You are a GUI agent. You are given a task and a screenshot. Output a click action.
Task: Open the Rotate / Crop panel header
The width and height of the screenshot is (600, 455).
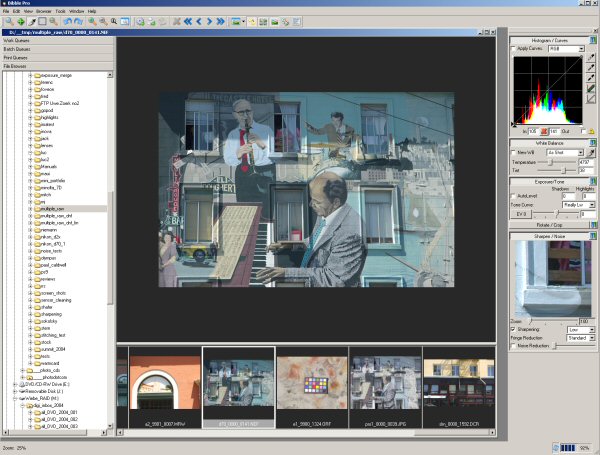549,225
